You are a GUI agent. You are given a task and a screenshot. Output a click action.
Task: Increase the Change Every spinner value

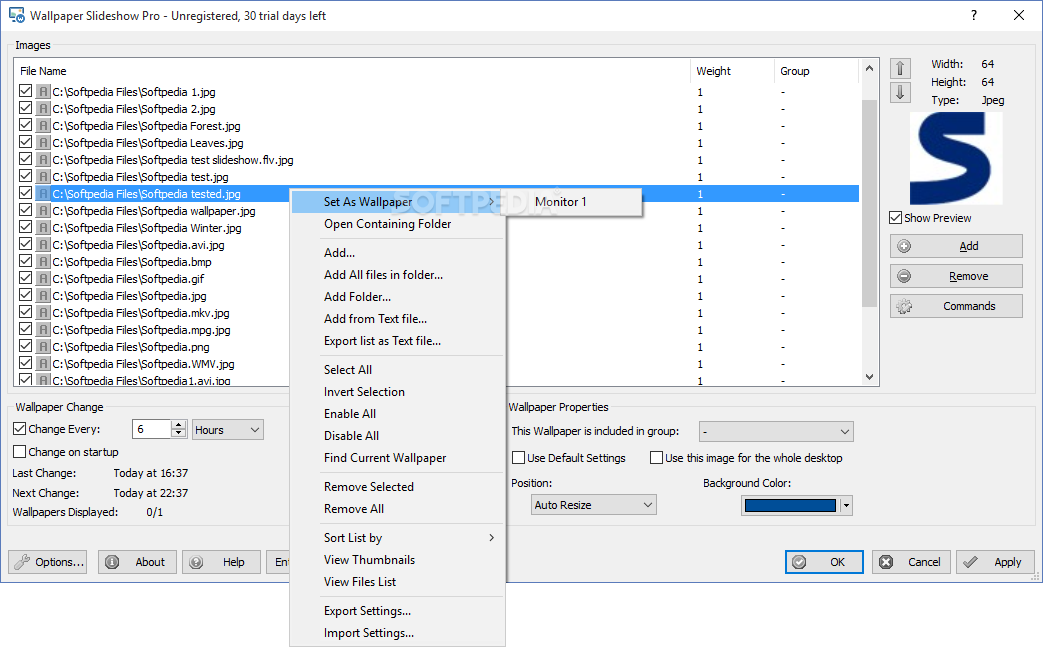(178, 425)
